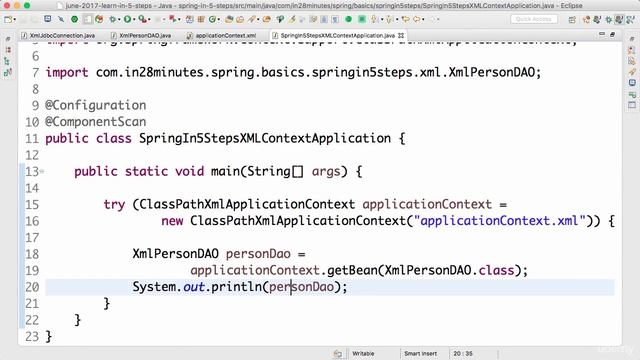Click in the Quick Access search field
This screenshot has height=360, width=640.
coord(534,19)
